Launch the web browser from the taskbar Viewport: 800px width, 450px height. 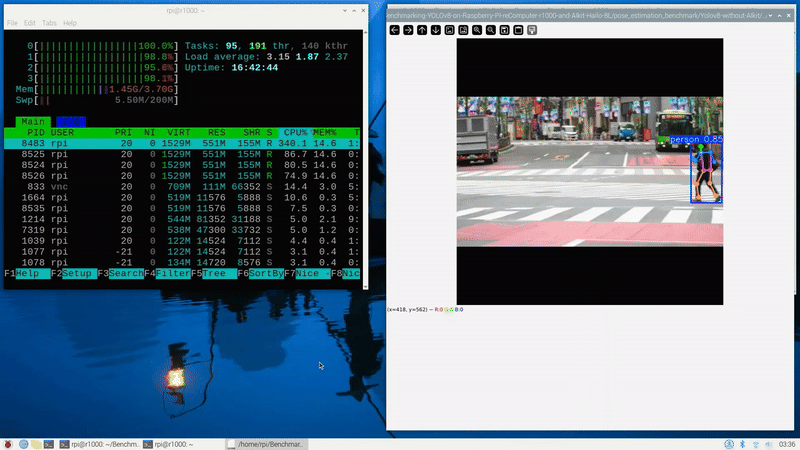(23, 444)
